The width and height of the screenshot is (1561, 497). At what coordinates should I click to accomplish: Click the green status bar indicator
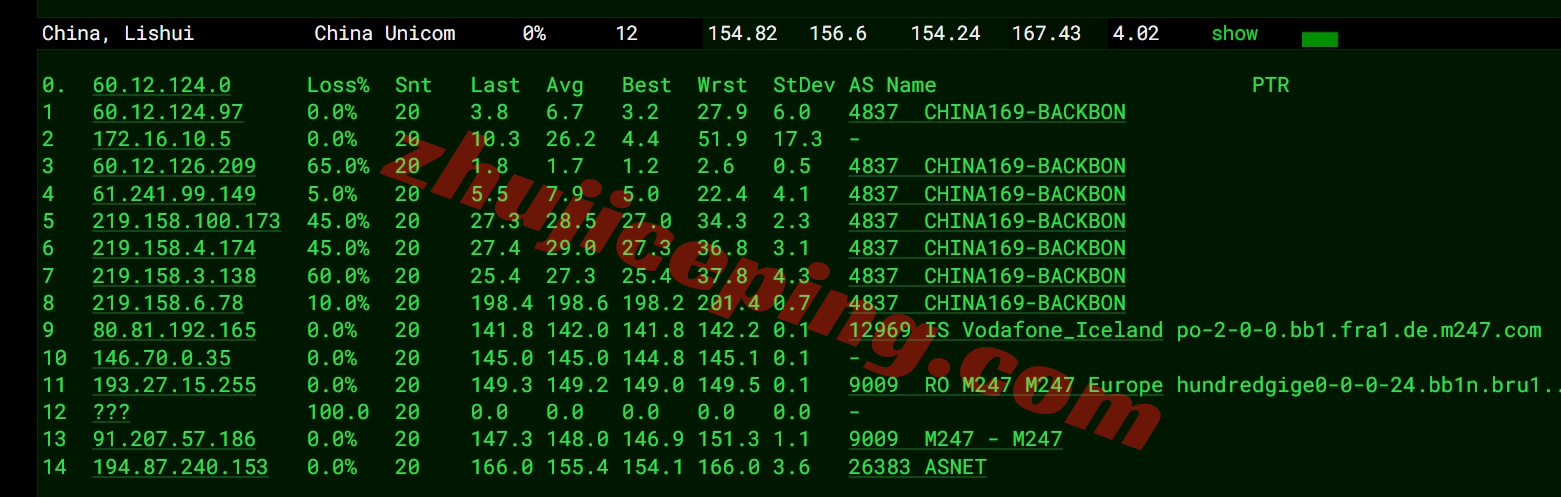(x=1319, y=39)
